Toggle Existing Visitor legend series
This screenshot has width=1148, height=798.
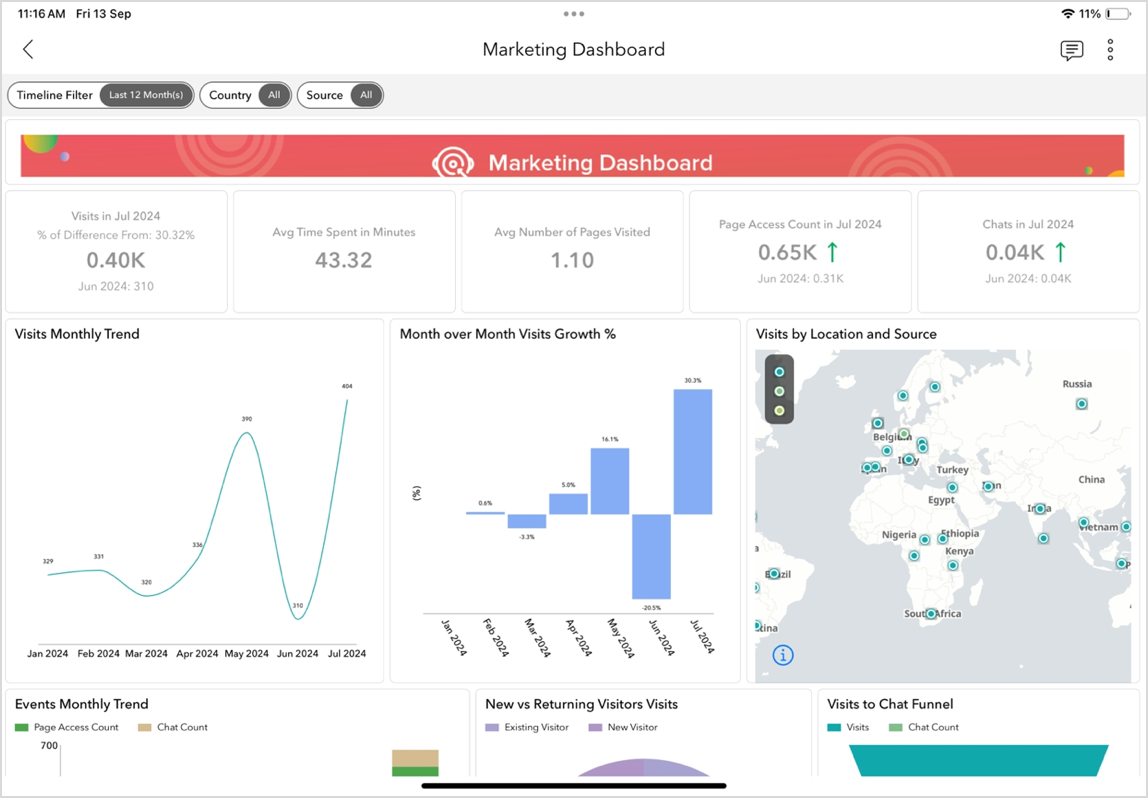tap(528, 727)
